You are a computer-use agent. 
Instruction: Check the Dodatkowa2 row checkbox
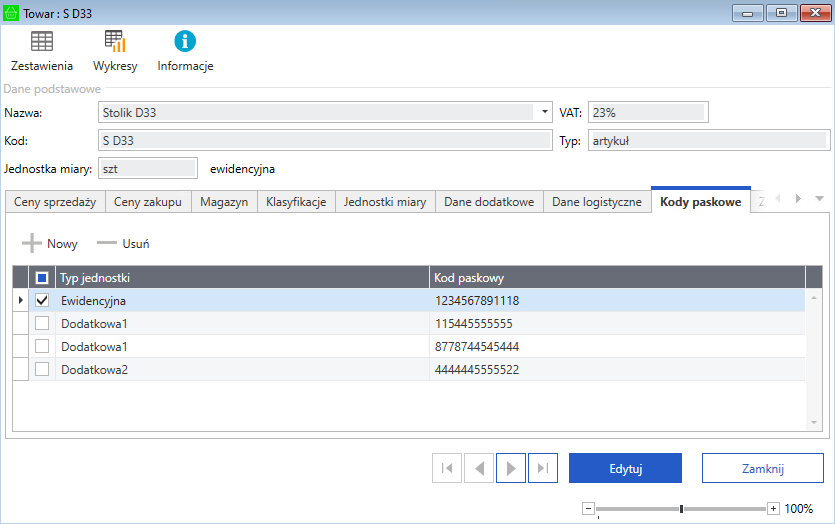[42, 370]
